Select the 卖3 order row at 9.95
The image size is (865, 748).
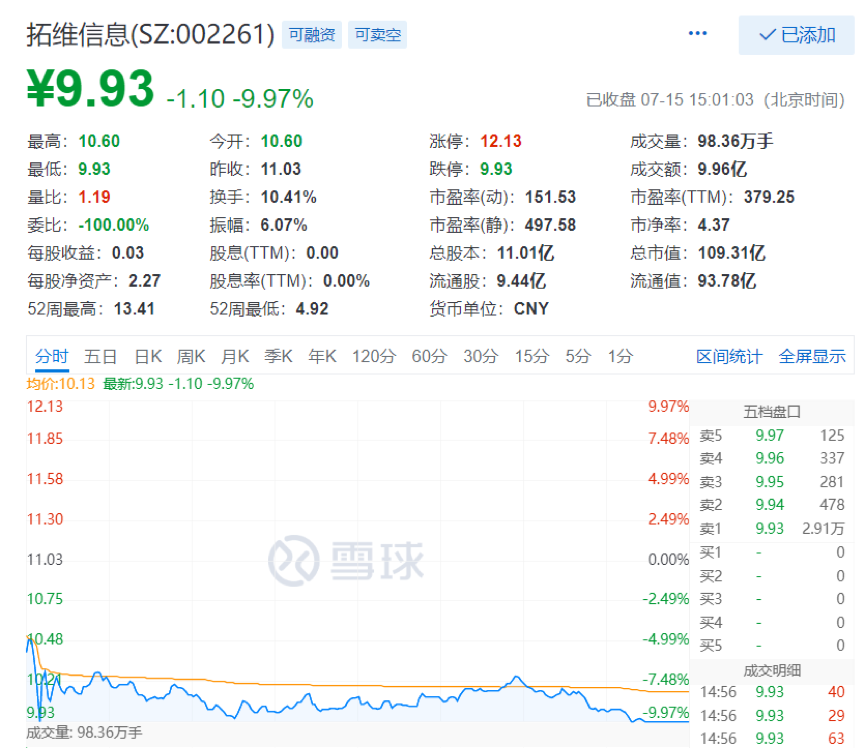pos(772,482)
